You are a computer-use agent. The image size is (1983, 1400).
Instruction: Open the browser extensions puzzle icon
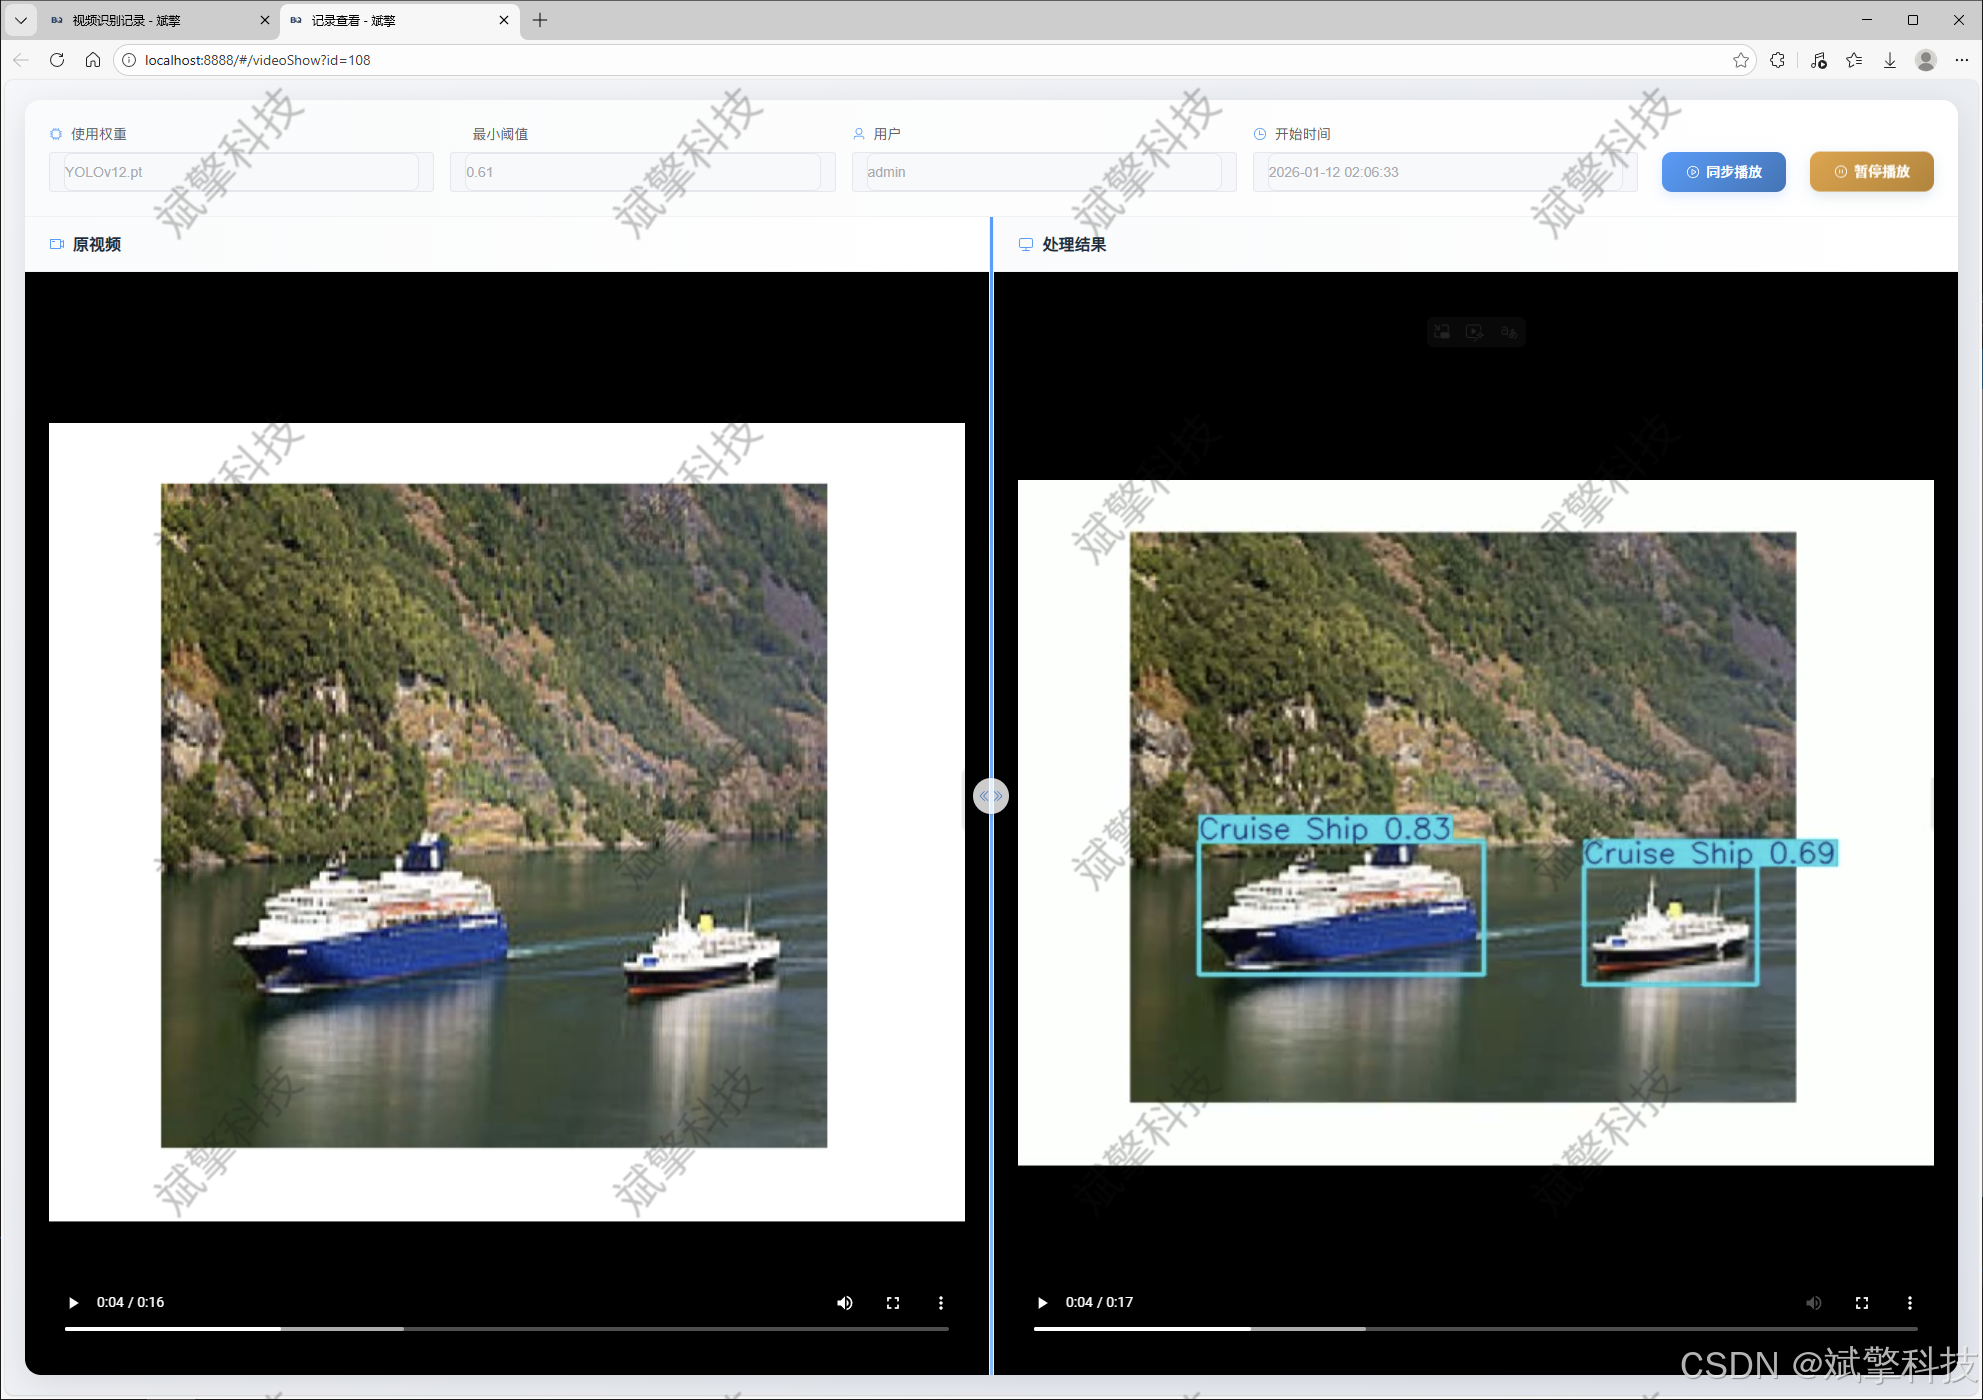pyautogui.click(x=1777, y=60)
